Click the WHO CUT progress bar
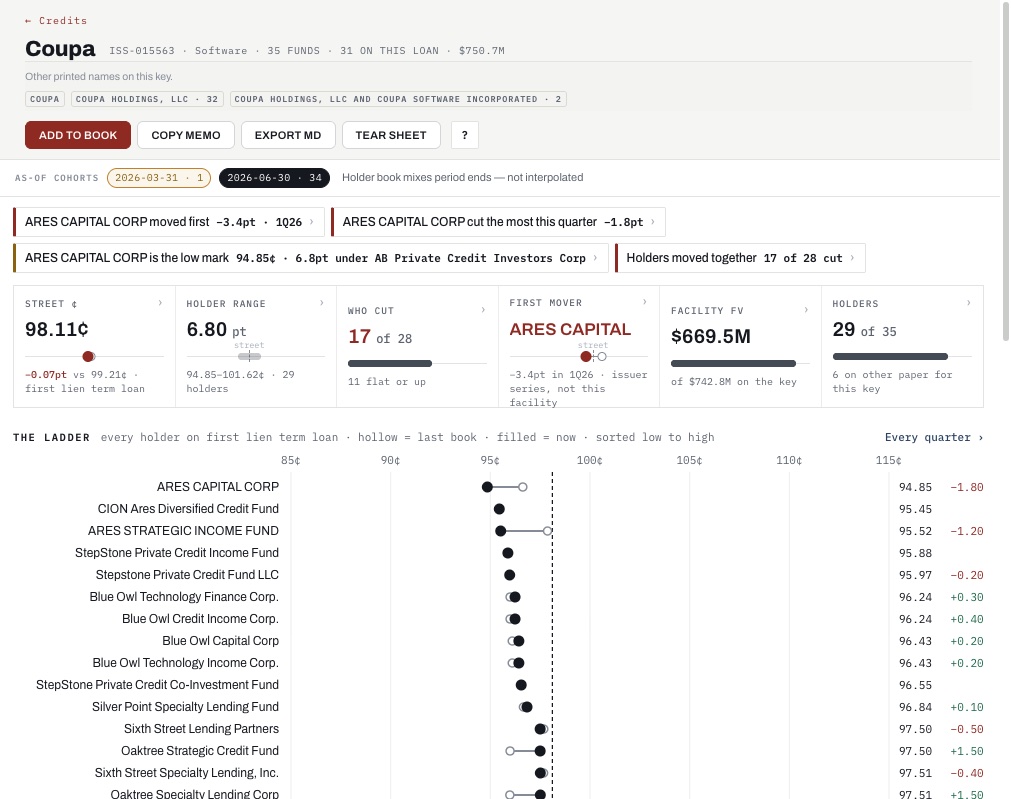Screen dimensions: 1011x799 [x=389, y=364]
